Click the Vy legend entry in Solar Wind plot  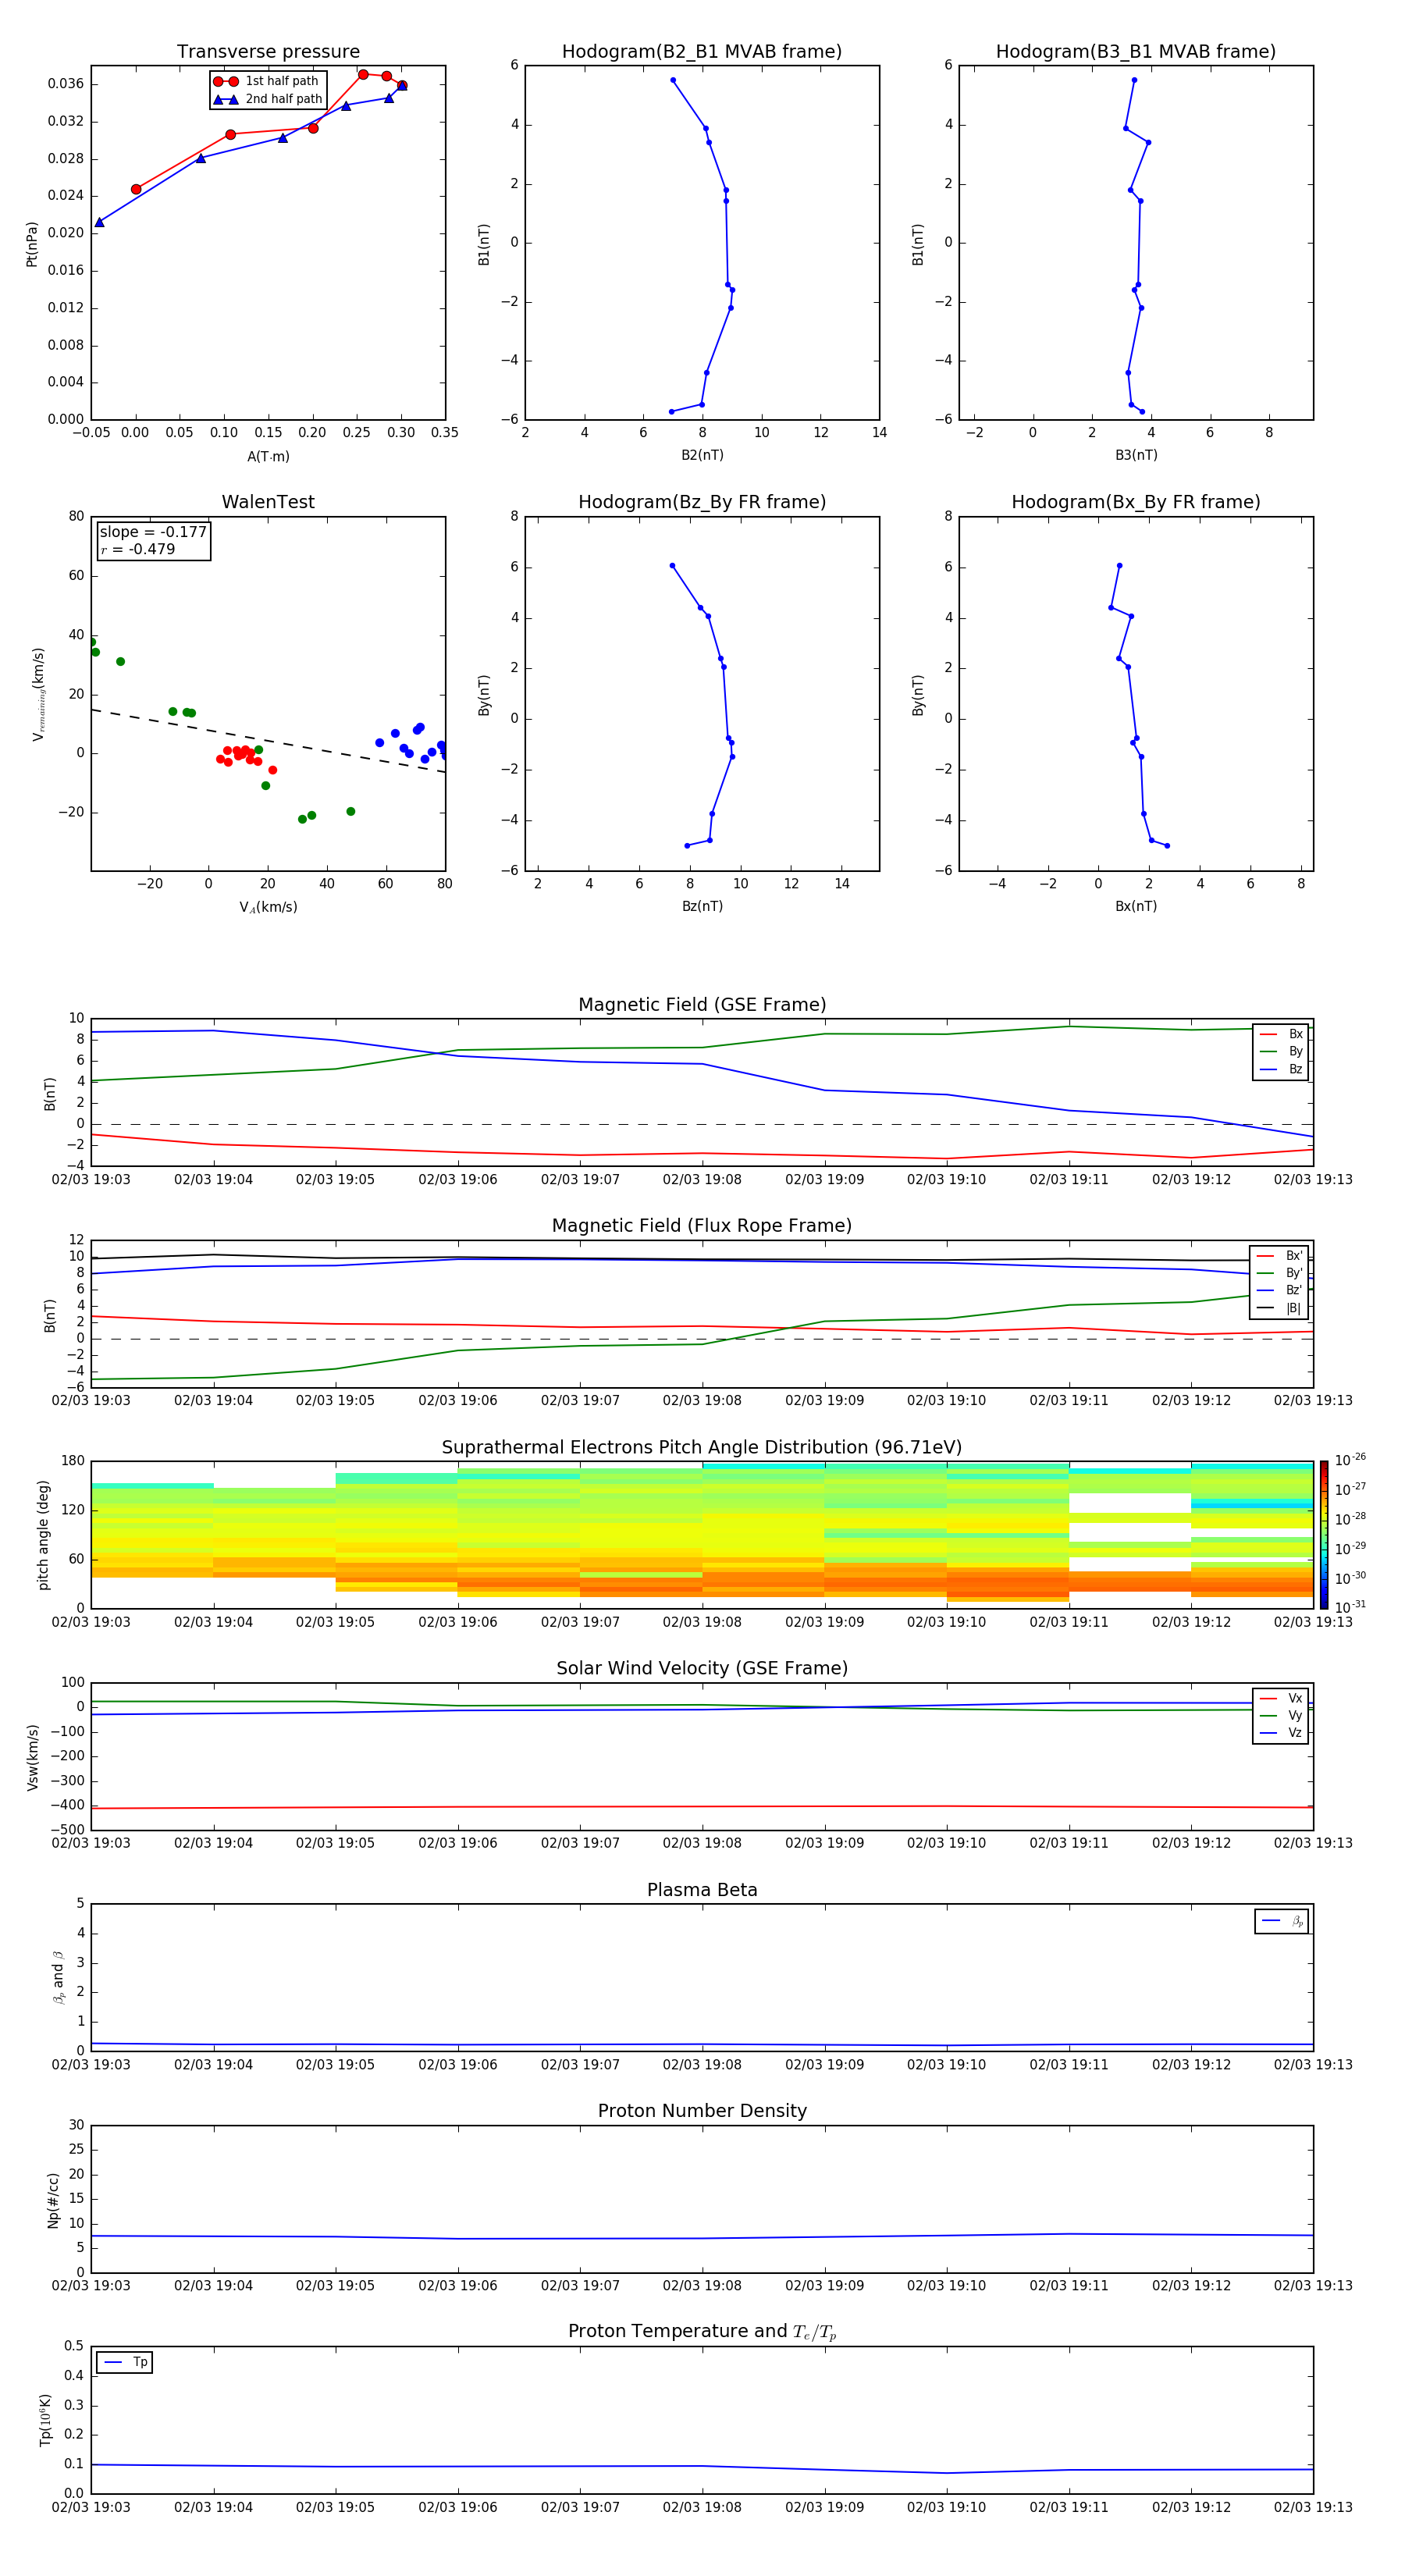pos(1281,1716)
